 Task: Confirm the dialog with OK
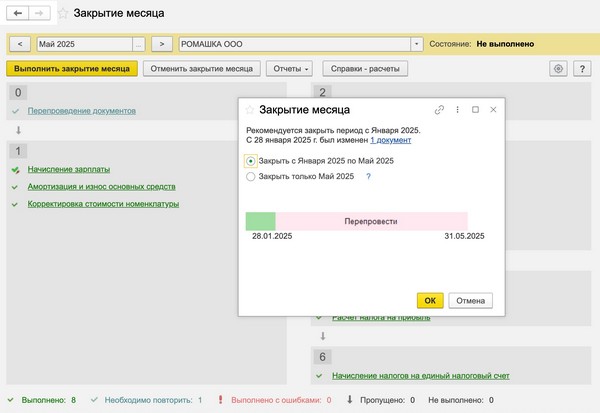click(429, 300)
